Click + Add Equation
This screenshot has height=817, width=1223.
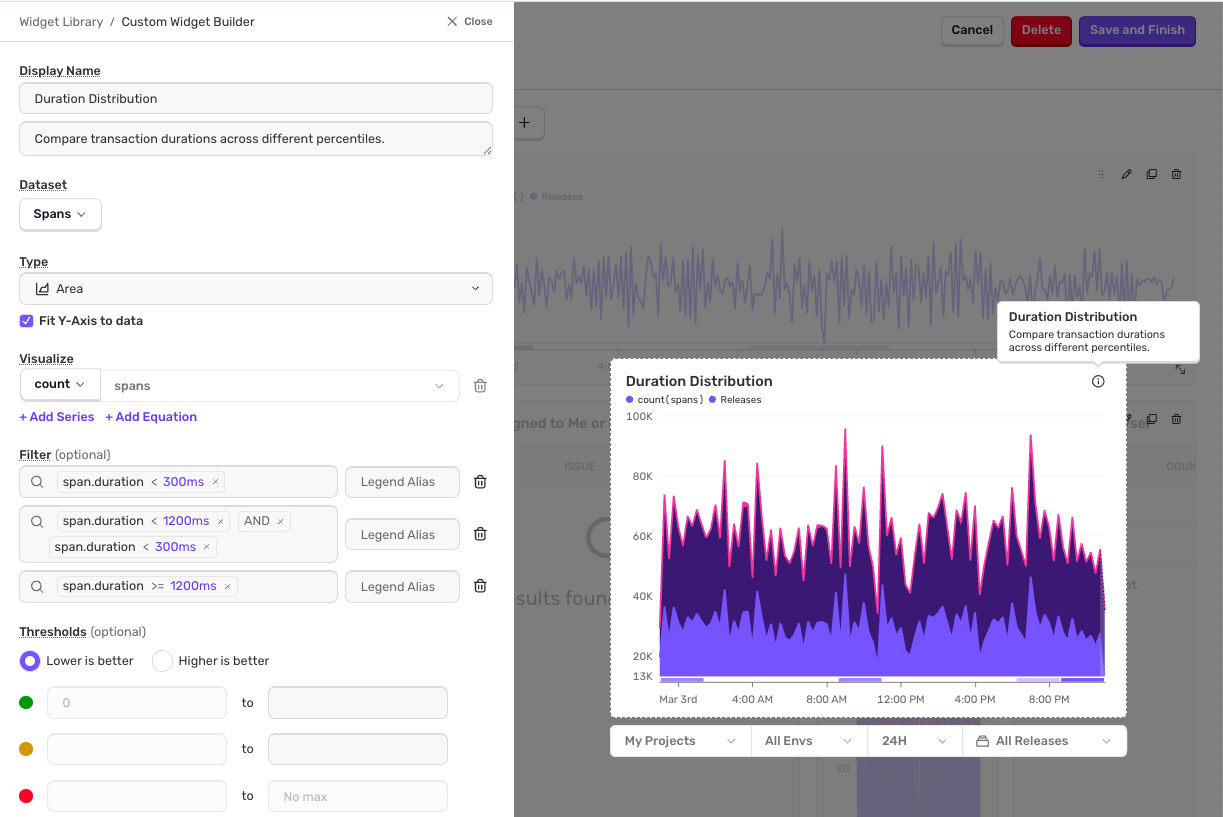click(151, 417)
